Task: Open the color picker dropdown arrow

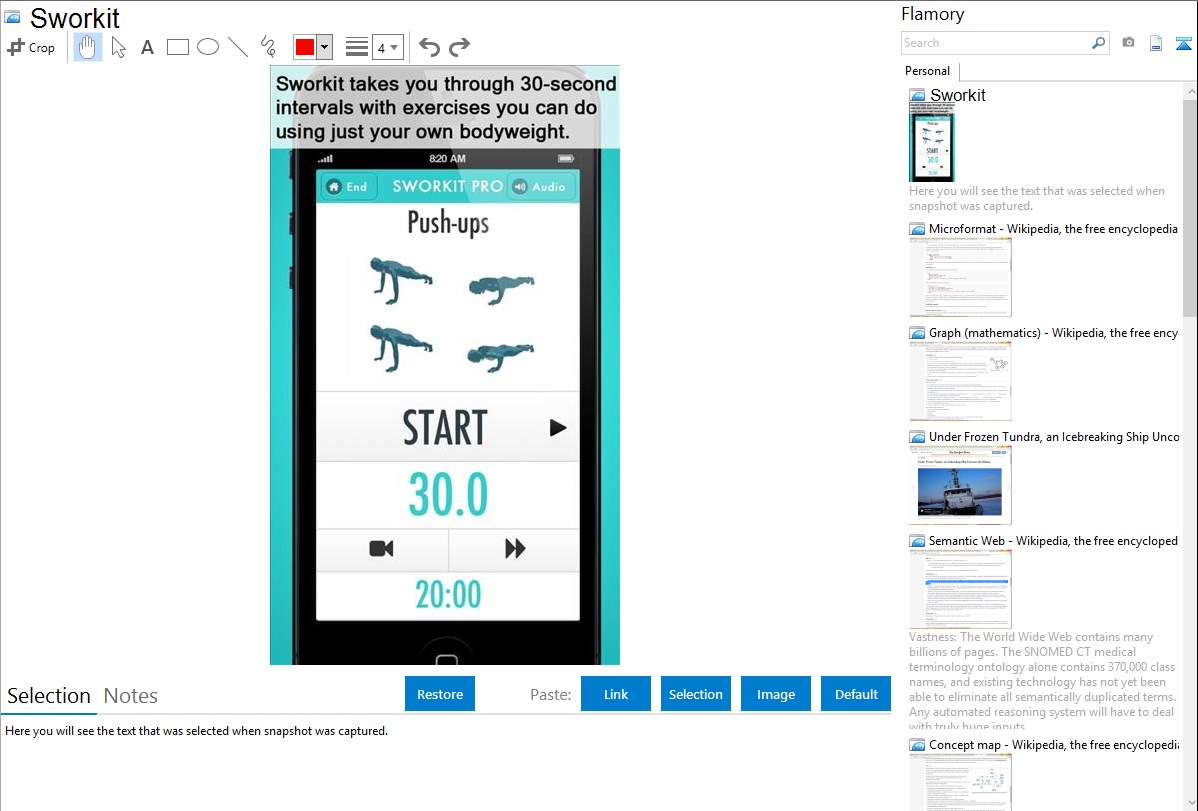Action: [324, 47]
